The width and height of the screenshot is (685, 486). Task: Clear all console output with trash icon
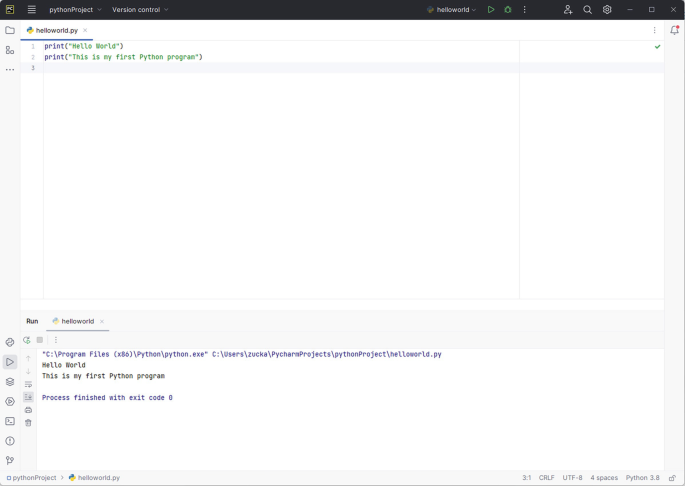tap(28, 423)
